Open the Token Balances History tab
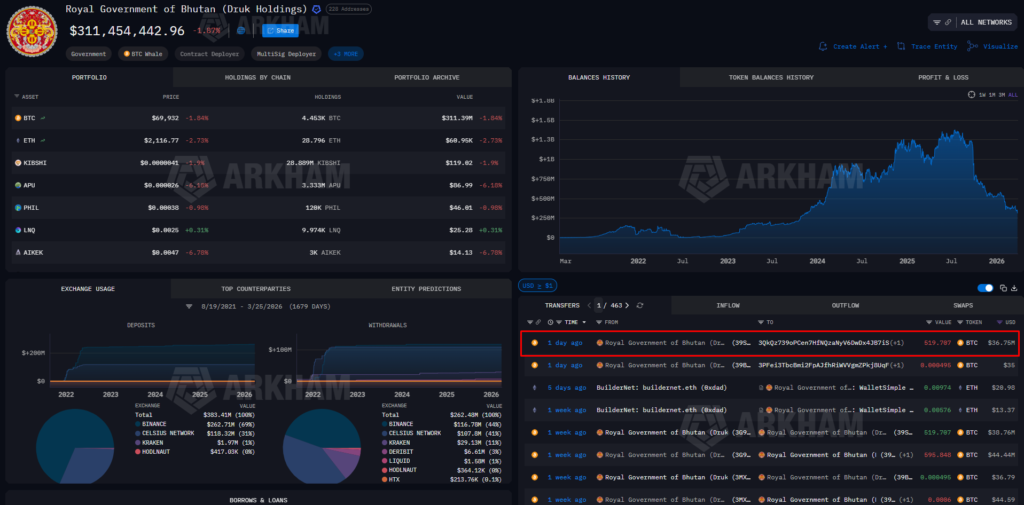The image size is (1024, 505). click(771, 77)
